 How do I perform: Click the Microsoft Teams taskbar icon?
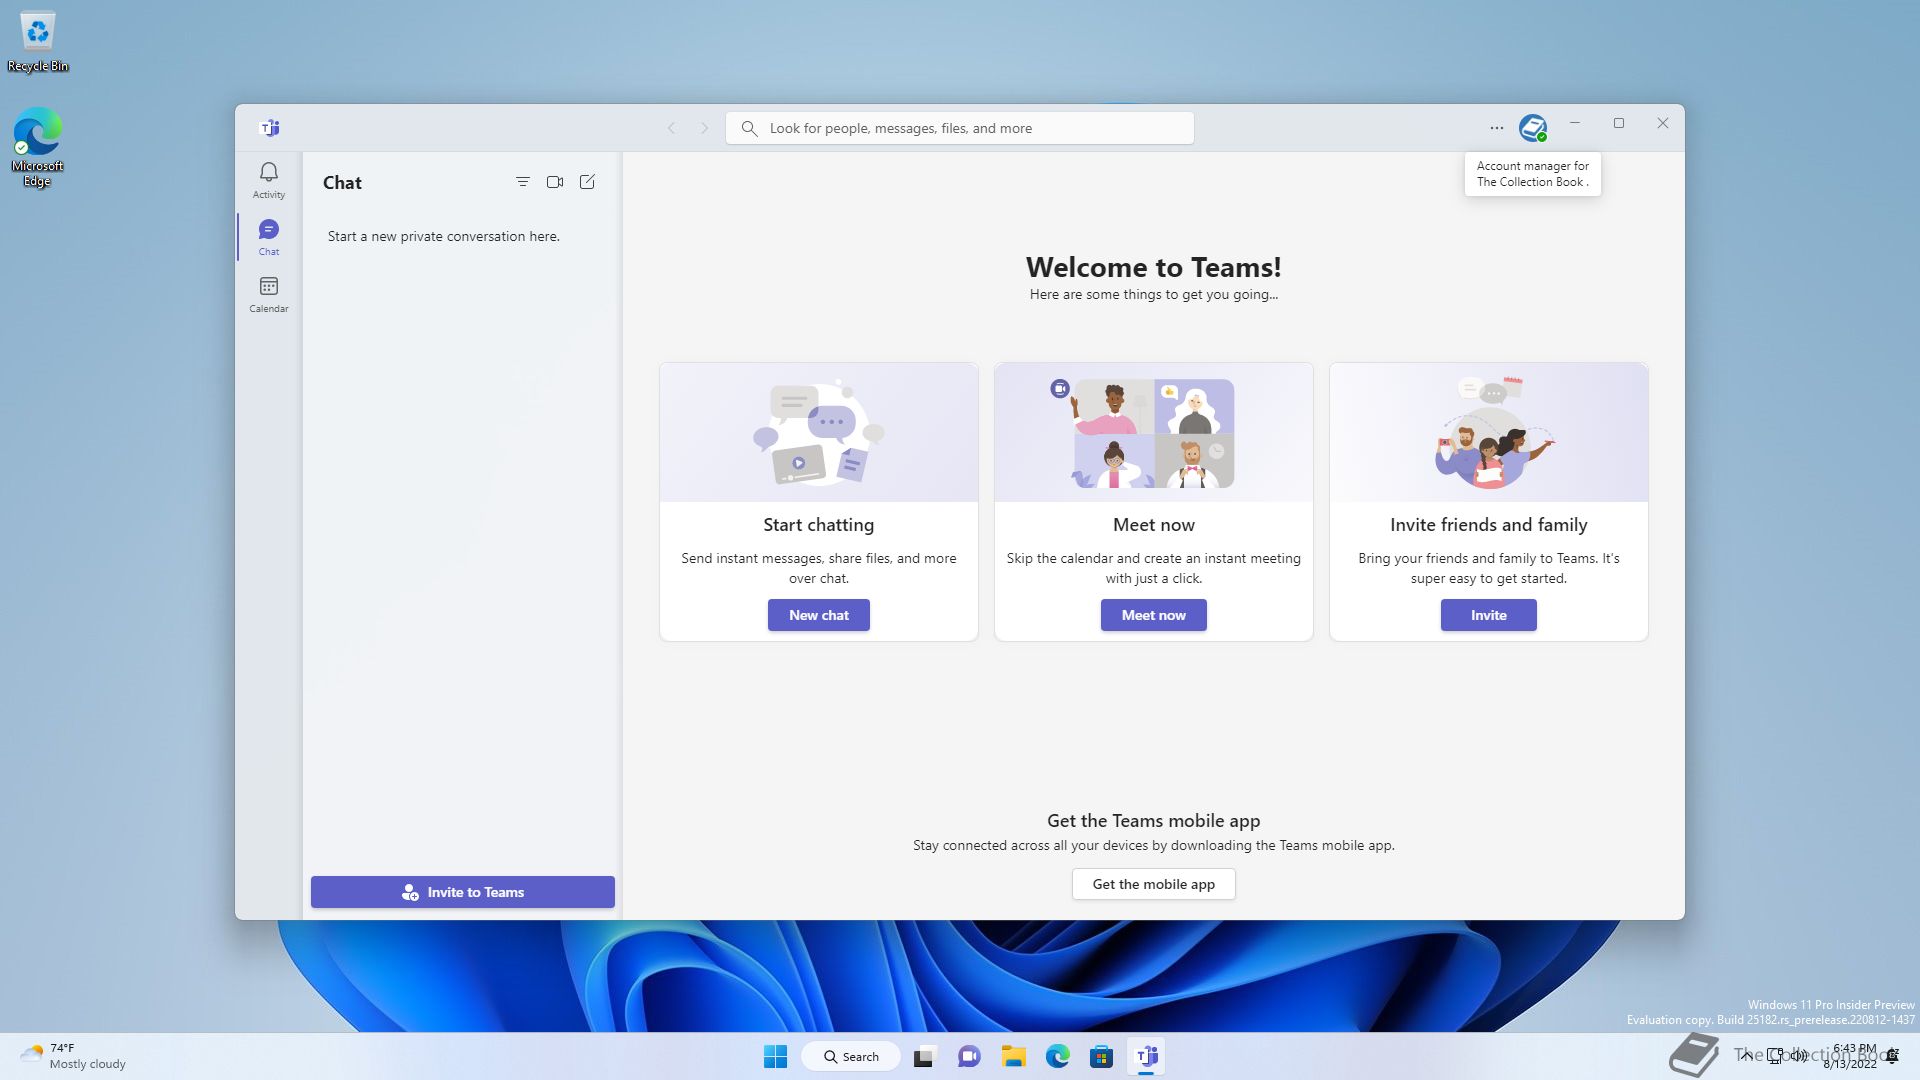1147,1056
